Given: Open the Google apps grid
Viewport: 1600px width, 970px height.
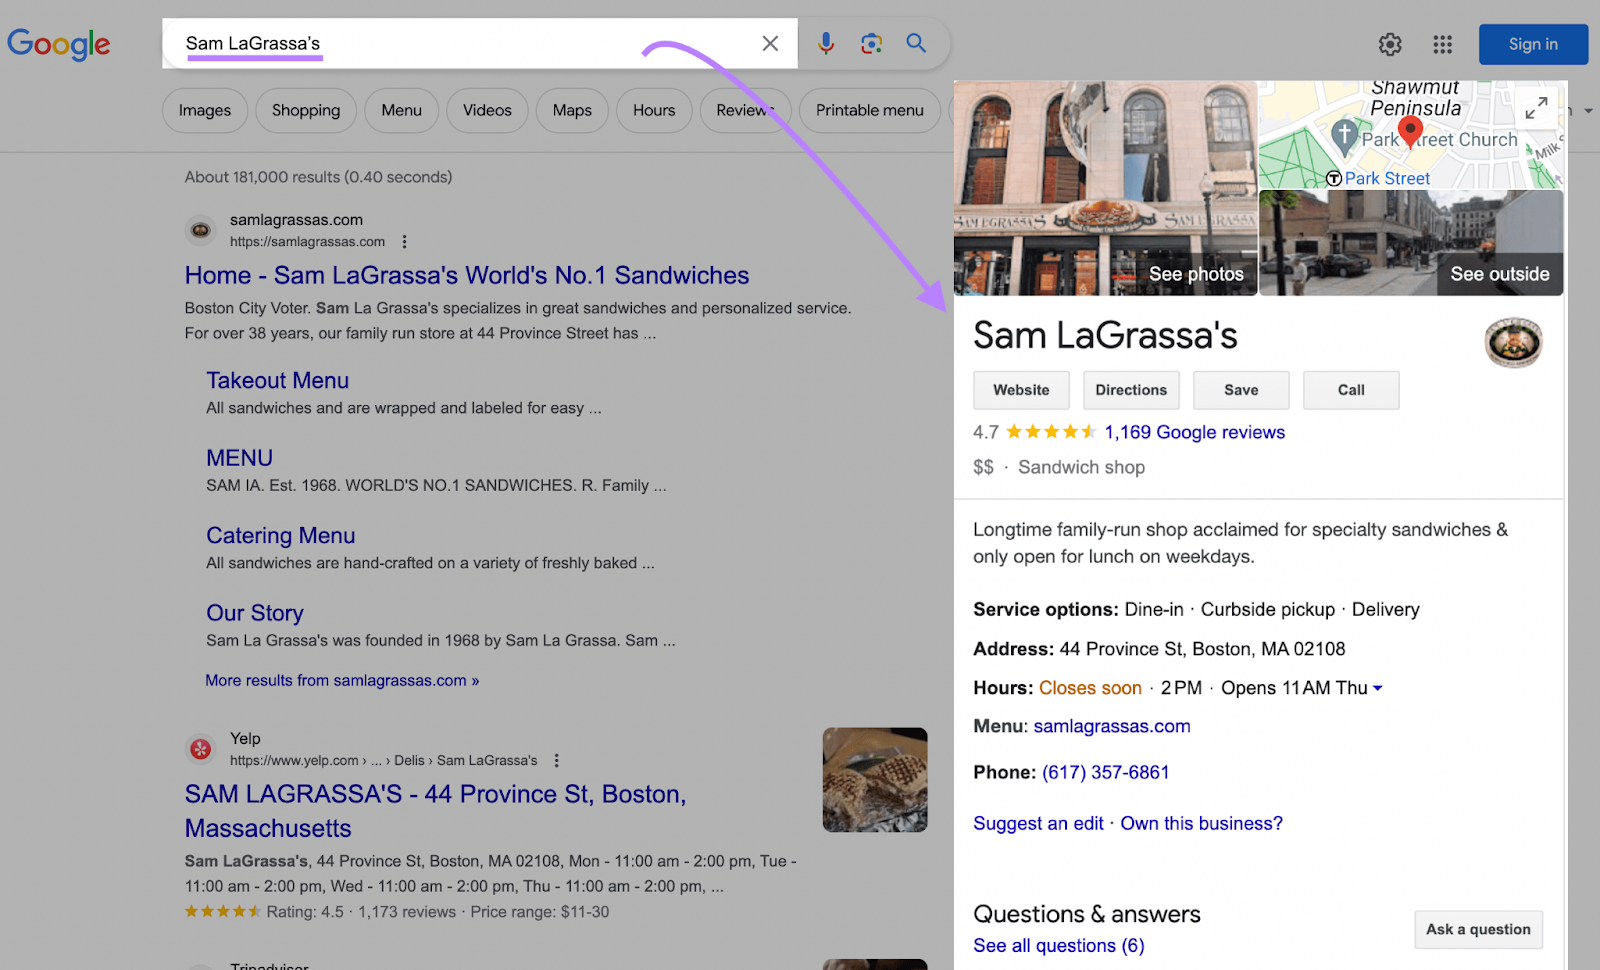Looking at the screenshot, I should tap(1440, 44).
